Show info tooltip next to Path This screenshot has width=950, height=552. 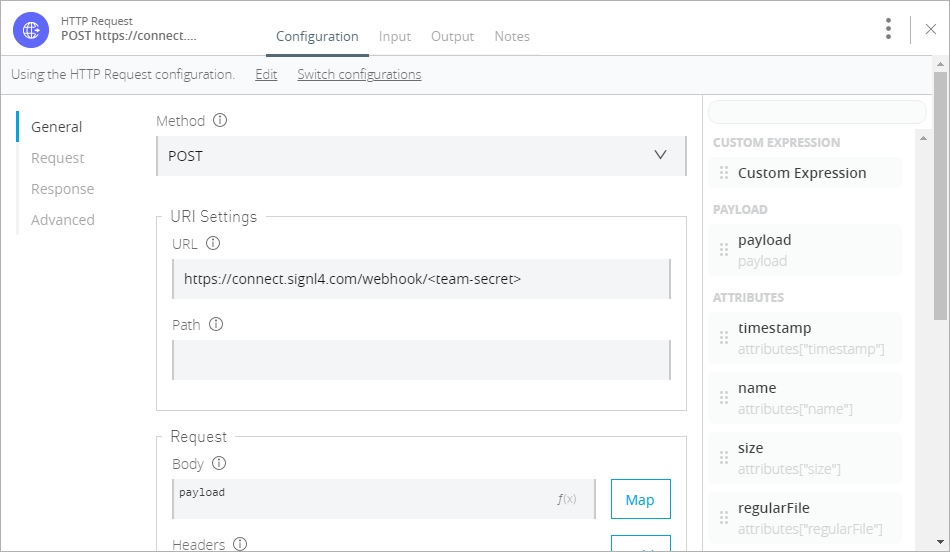pyautogui.click(x=216, y=324)
